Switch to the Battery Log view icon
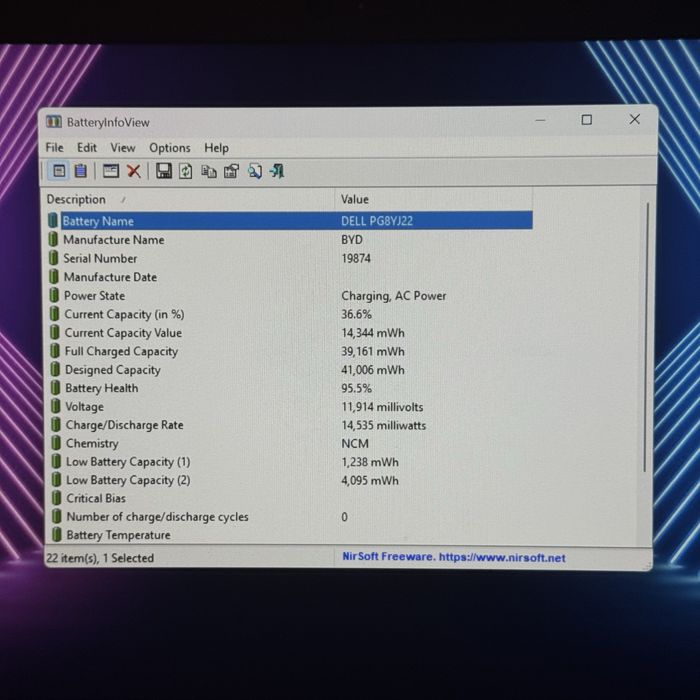The height and width of the screenshot is (700, 700). pyautogui.click(x=81, y=171)
